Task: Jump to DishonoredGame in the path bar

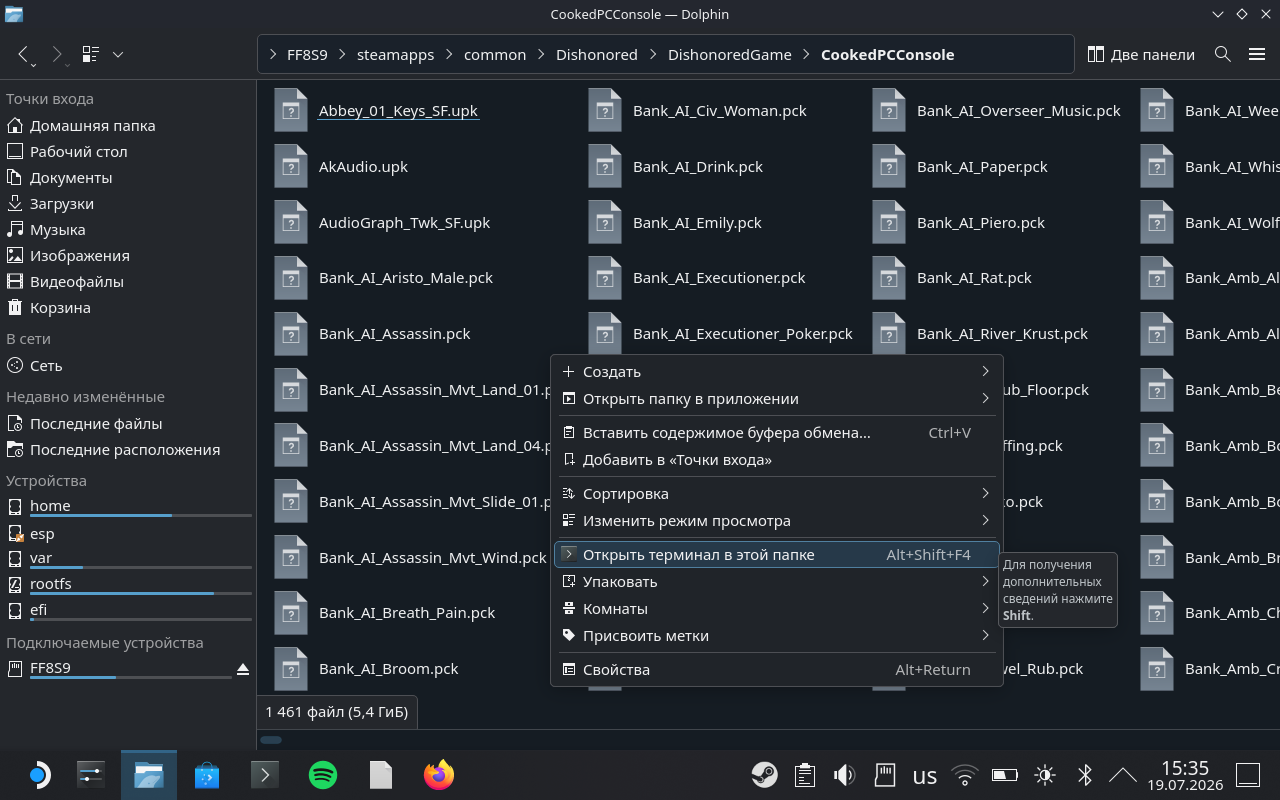Action: pos(730,55)
